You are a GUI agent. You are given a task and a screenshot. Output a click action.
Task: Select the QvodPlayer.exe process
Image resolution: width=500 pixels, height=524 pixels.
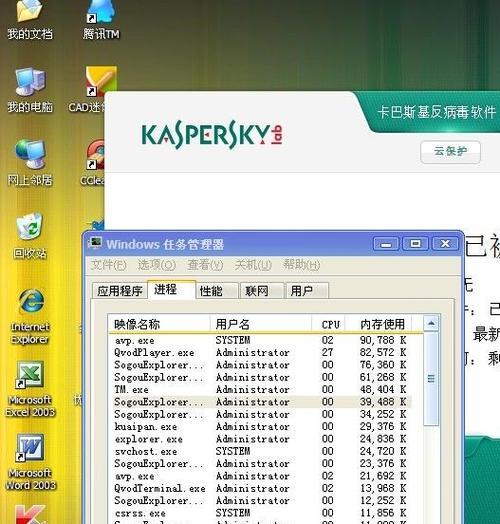(261, 353)
